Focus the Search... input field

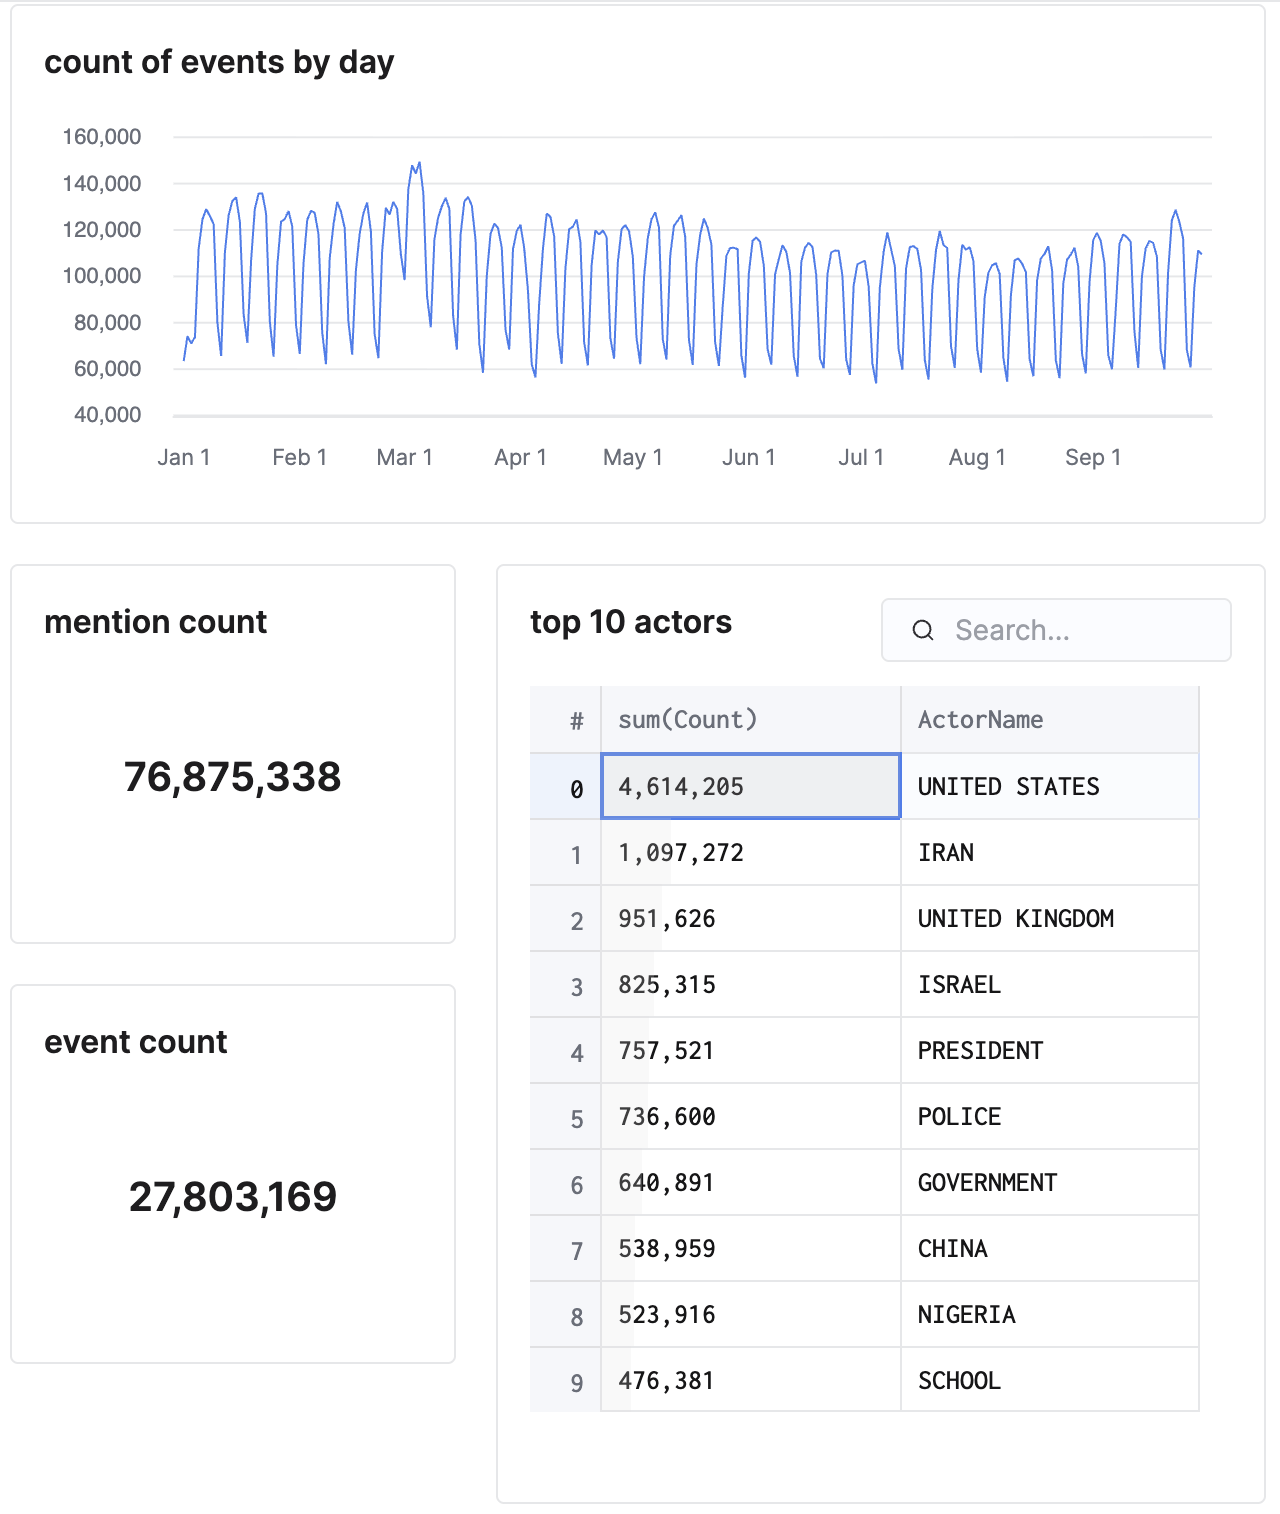click(x=1056, y=630)
